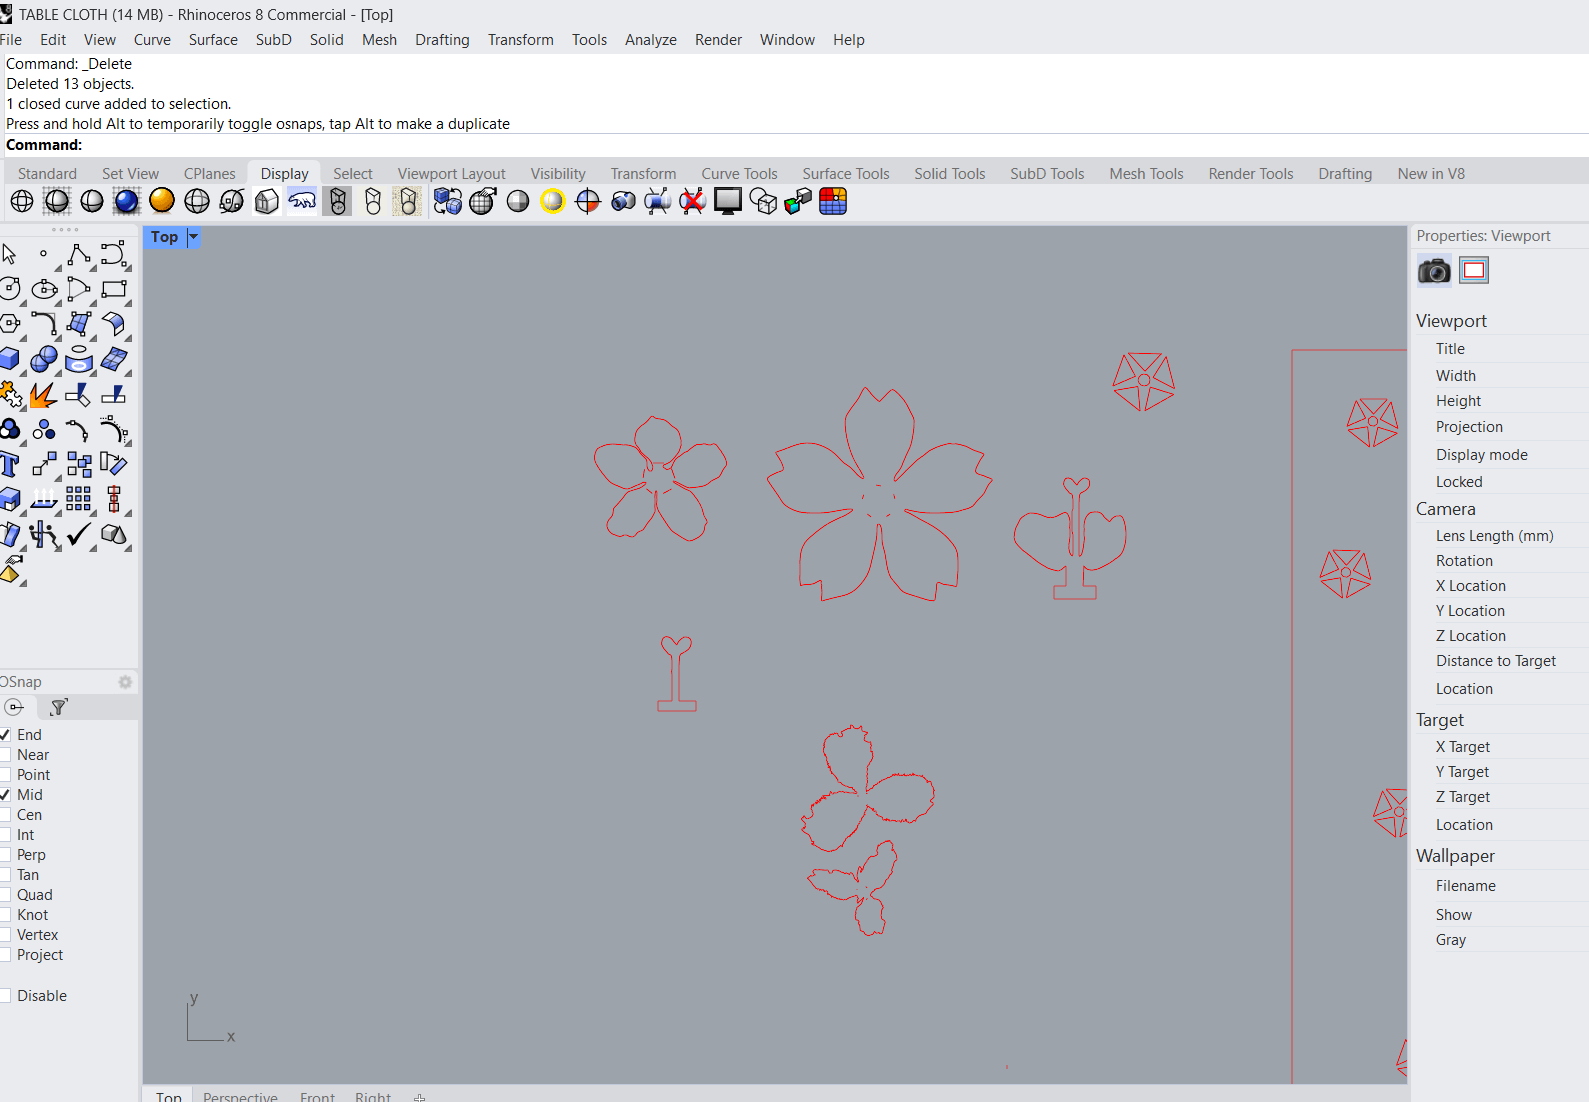The height and width of the screenshot is (1102, 1589).
Task: Switch to the Curve Tools toolbar tab
Action: pos(739,174)
